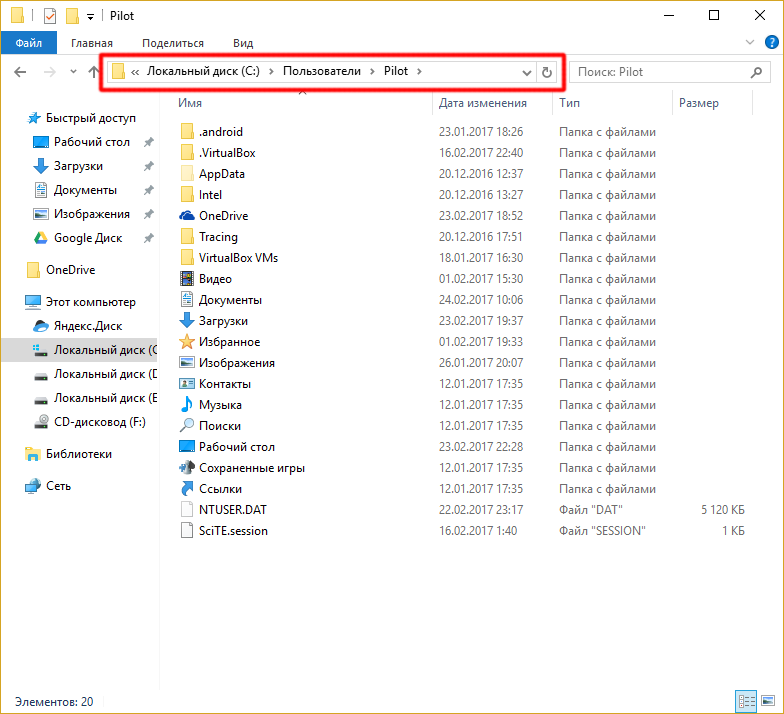
Task: Click New folder icon in quick access toolbar
Action: pos(72,16)
